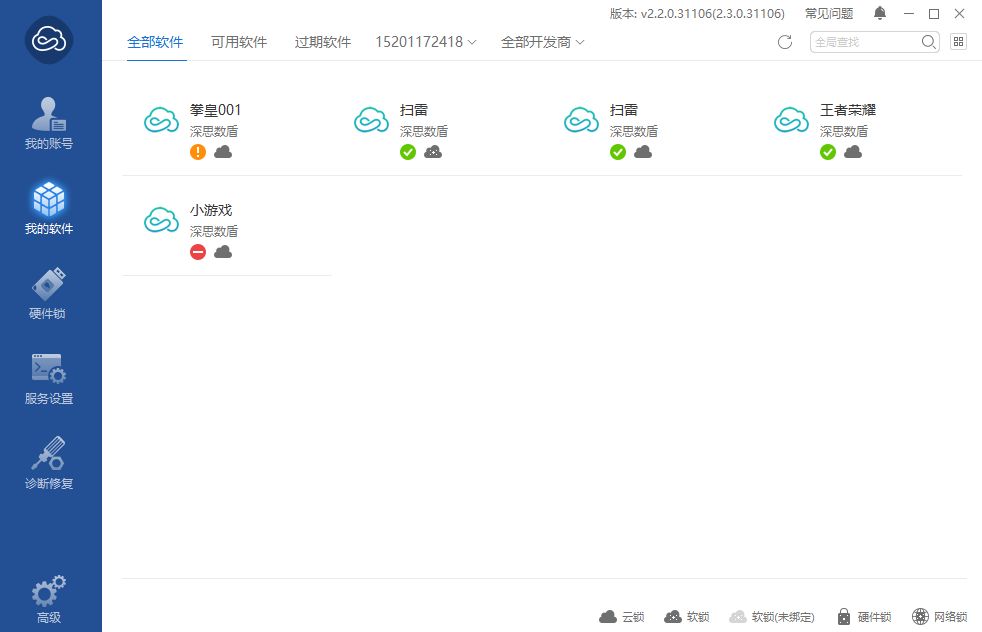Open the notification bell
Screen dimensions: 982x632
880,13
